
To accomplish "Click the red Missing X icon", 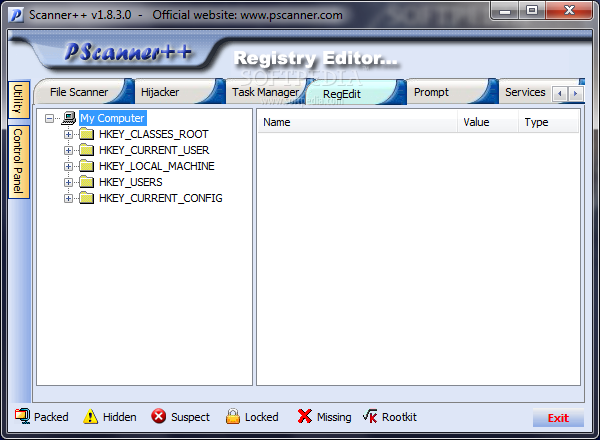I will (x=305, y=416).
